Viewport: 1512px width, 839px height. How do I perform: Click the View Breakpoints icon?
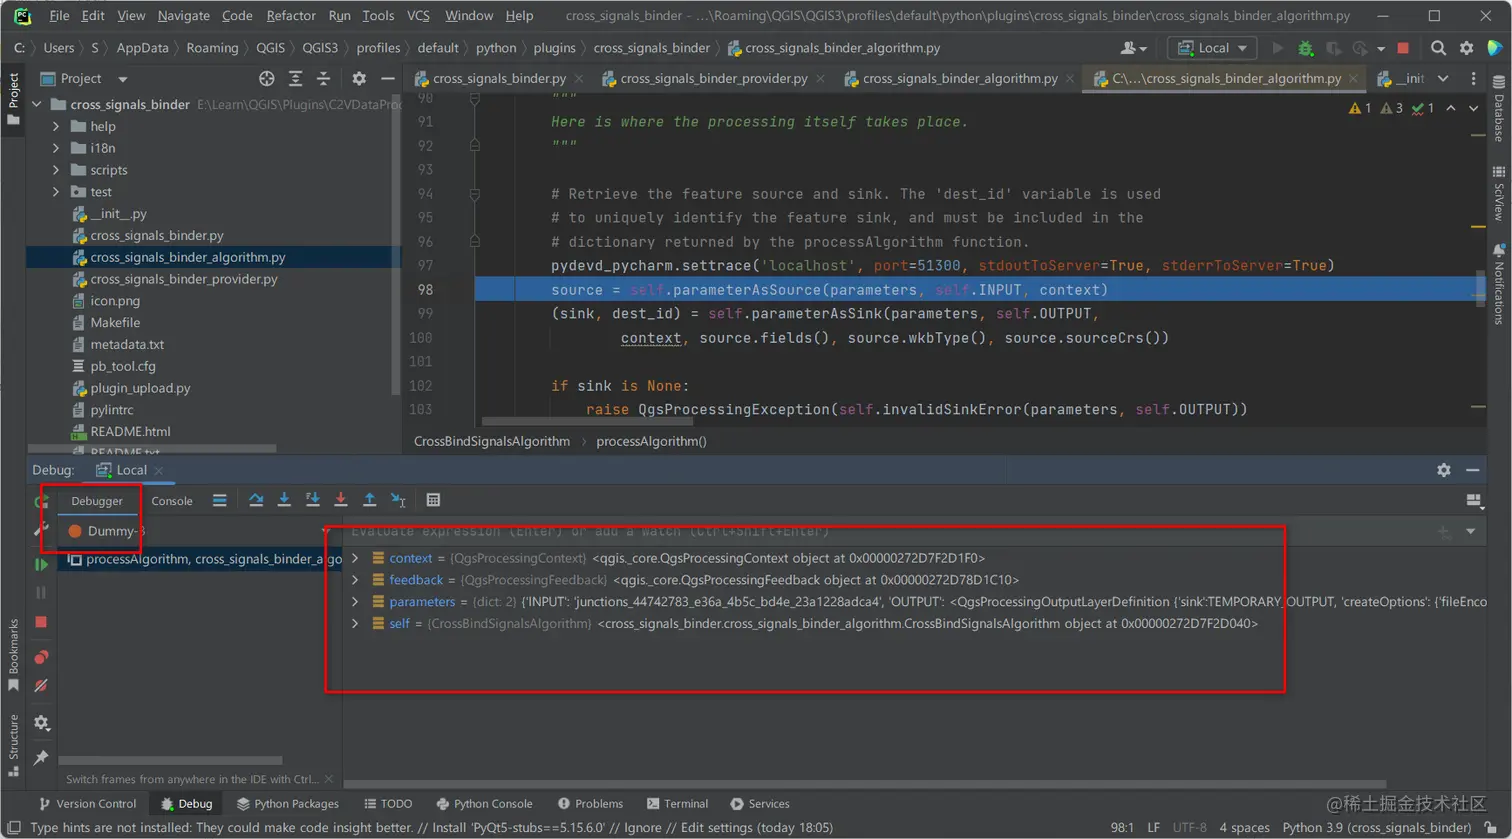click(41, 657)
